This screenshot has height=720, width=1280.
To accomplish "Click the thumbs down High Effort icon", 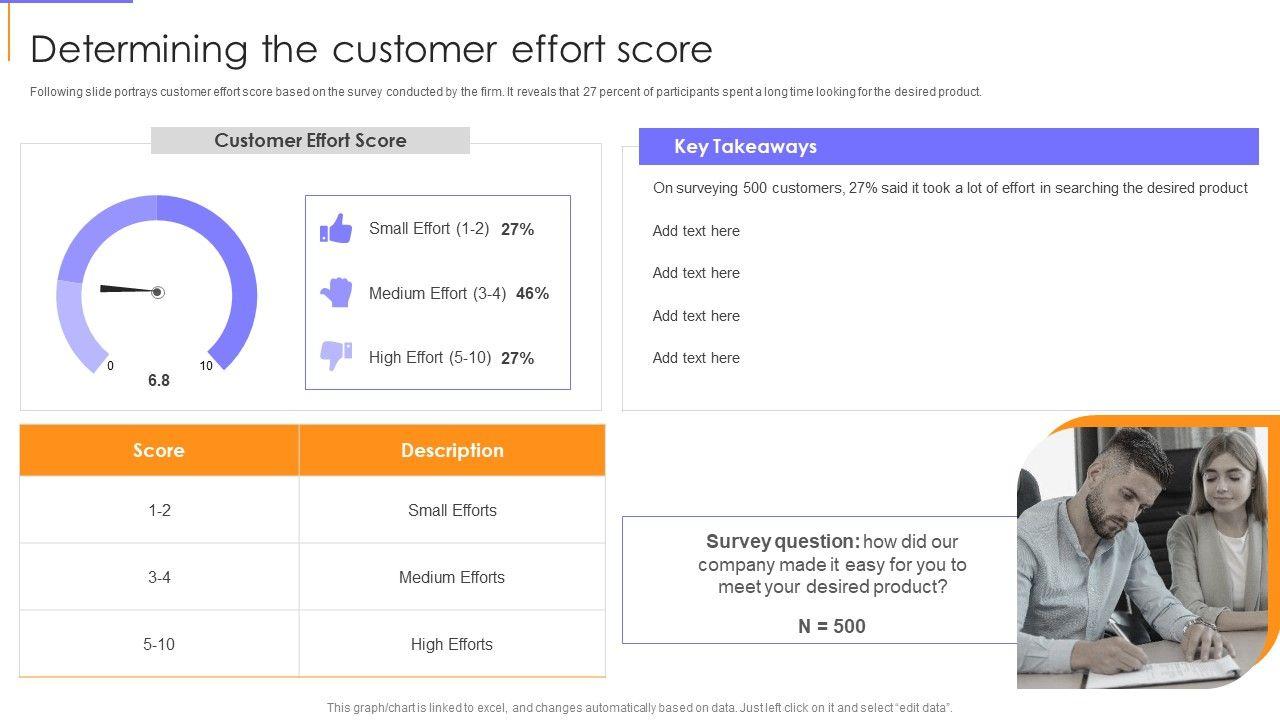I will coord(336,356).
